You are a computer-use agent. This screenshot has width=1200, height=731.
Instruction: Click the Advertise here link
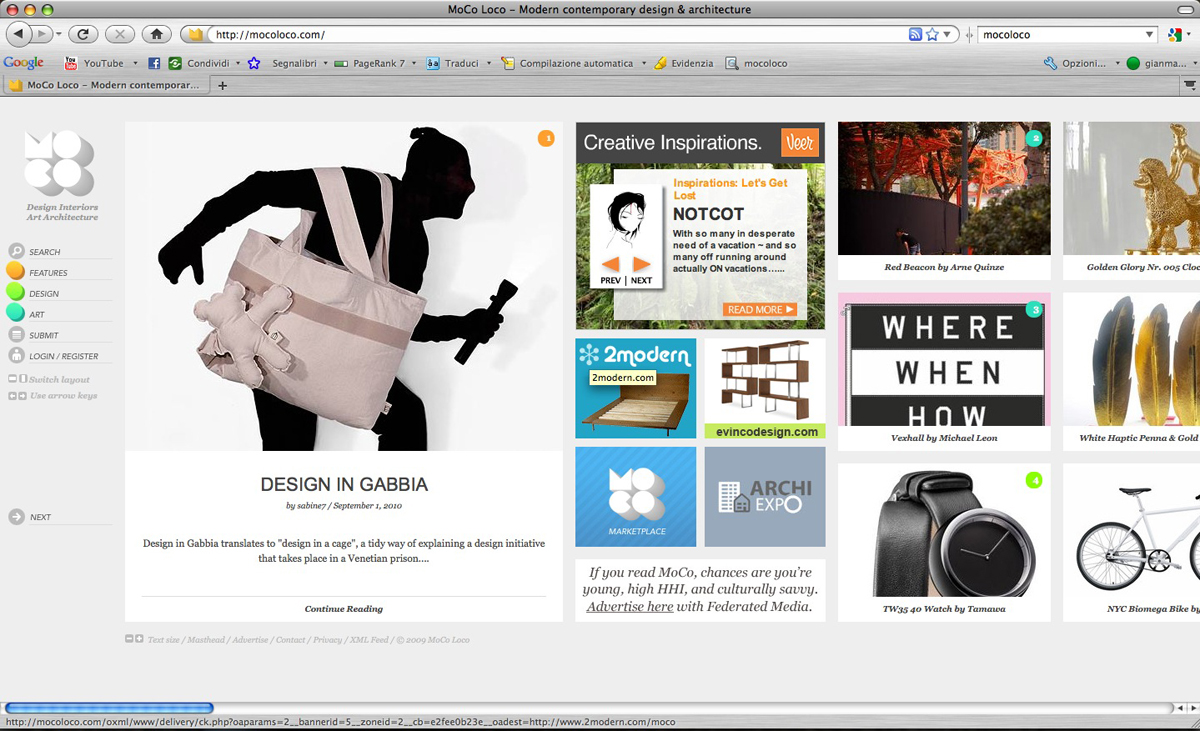[630, 606]
